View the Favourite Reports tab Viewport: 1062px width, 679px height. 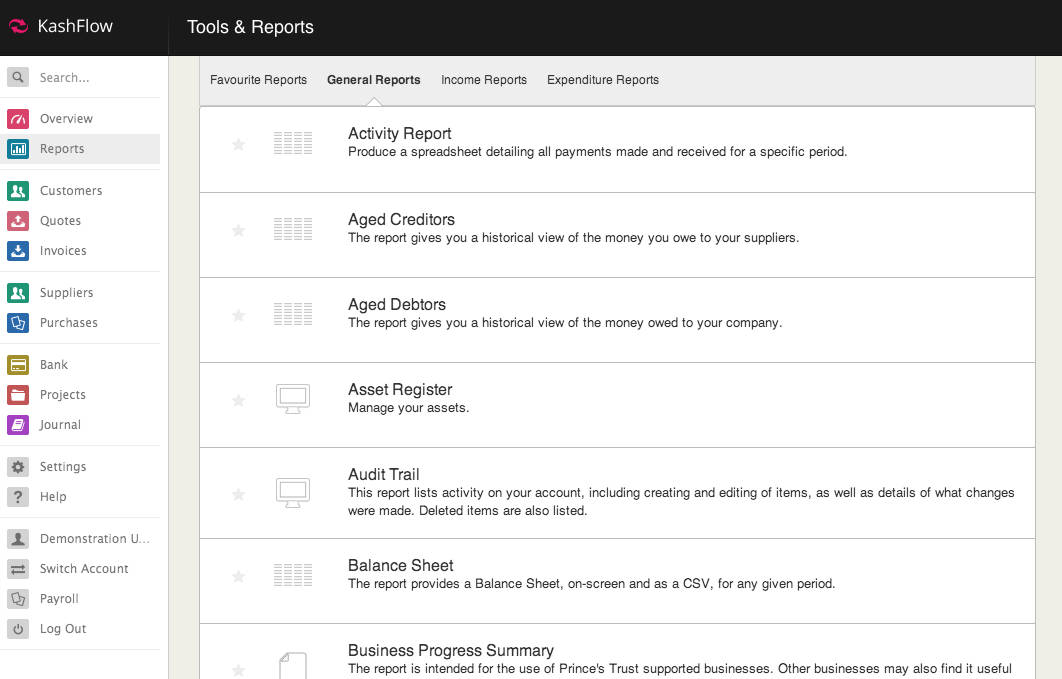click(258, 79)
